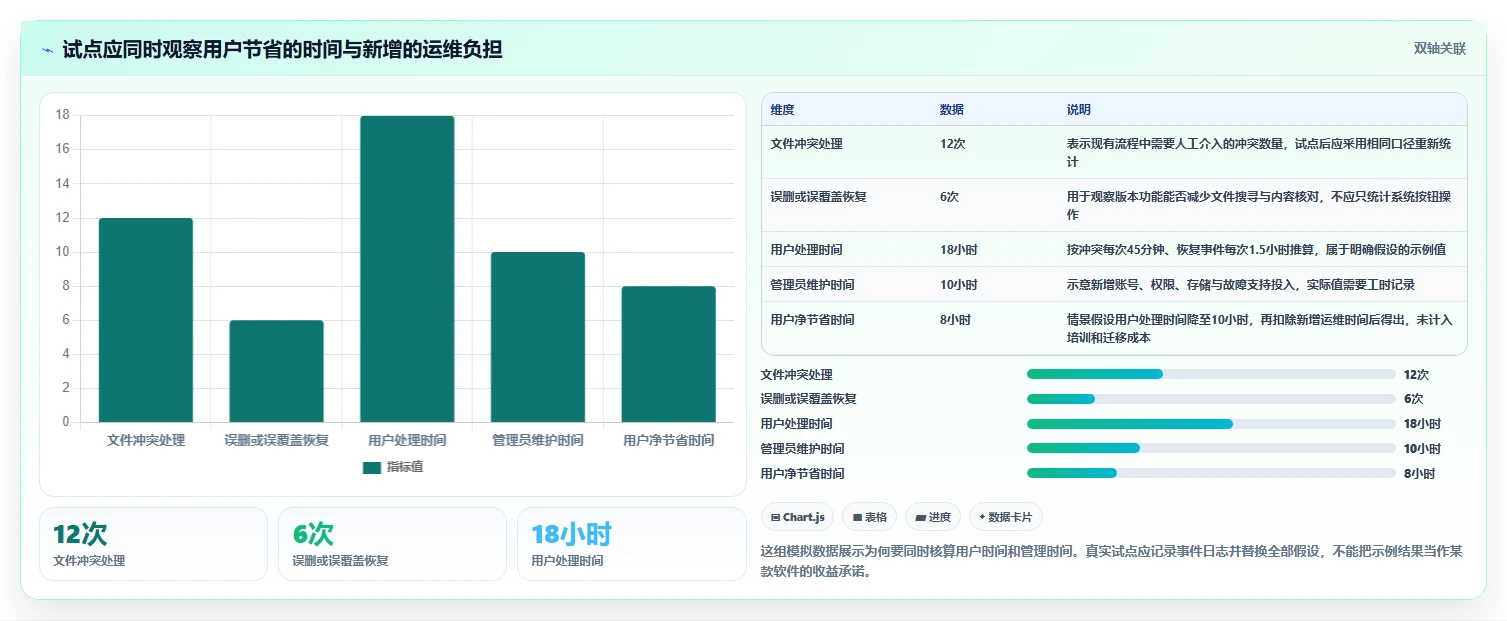This screenshot has width=1507, height=621.
Task: Click the 文件冲突处理 progress bar
Action: pos(1211,374)
